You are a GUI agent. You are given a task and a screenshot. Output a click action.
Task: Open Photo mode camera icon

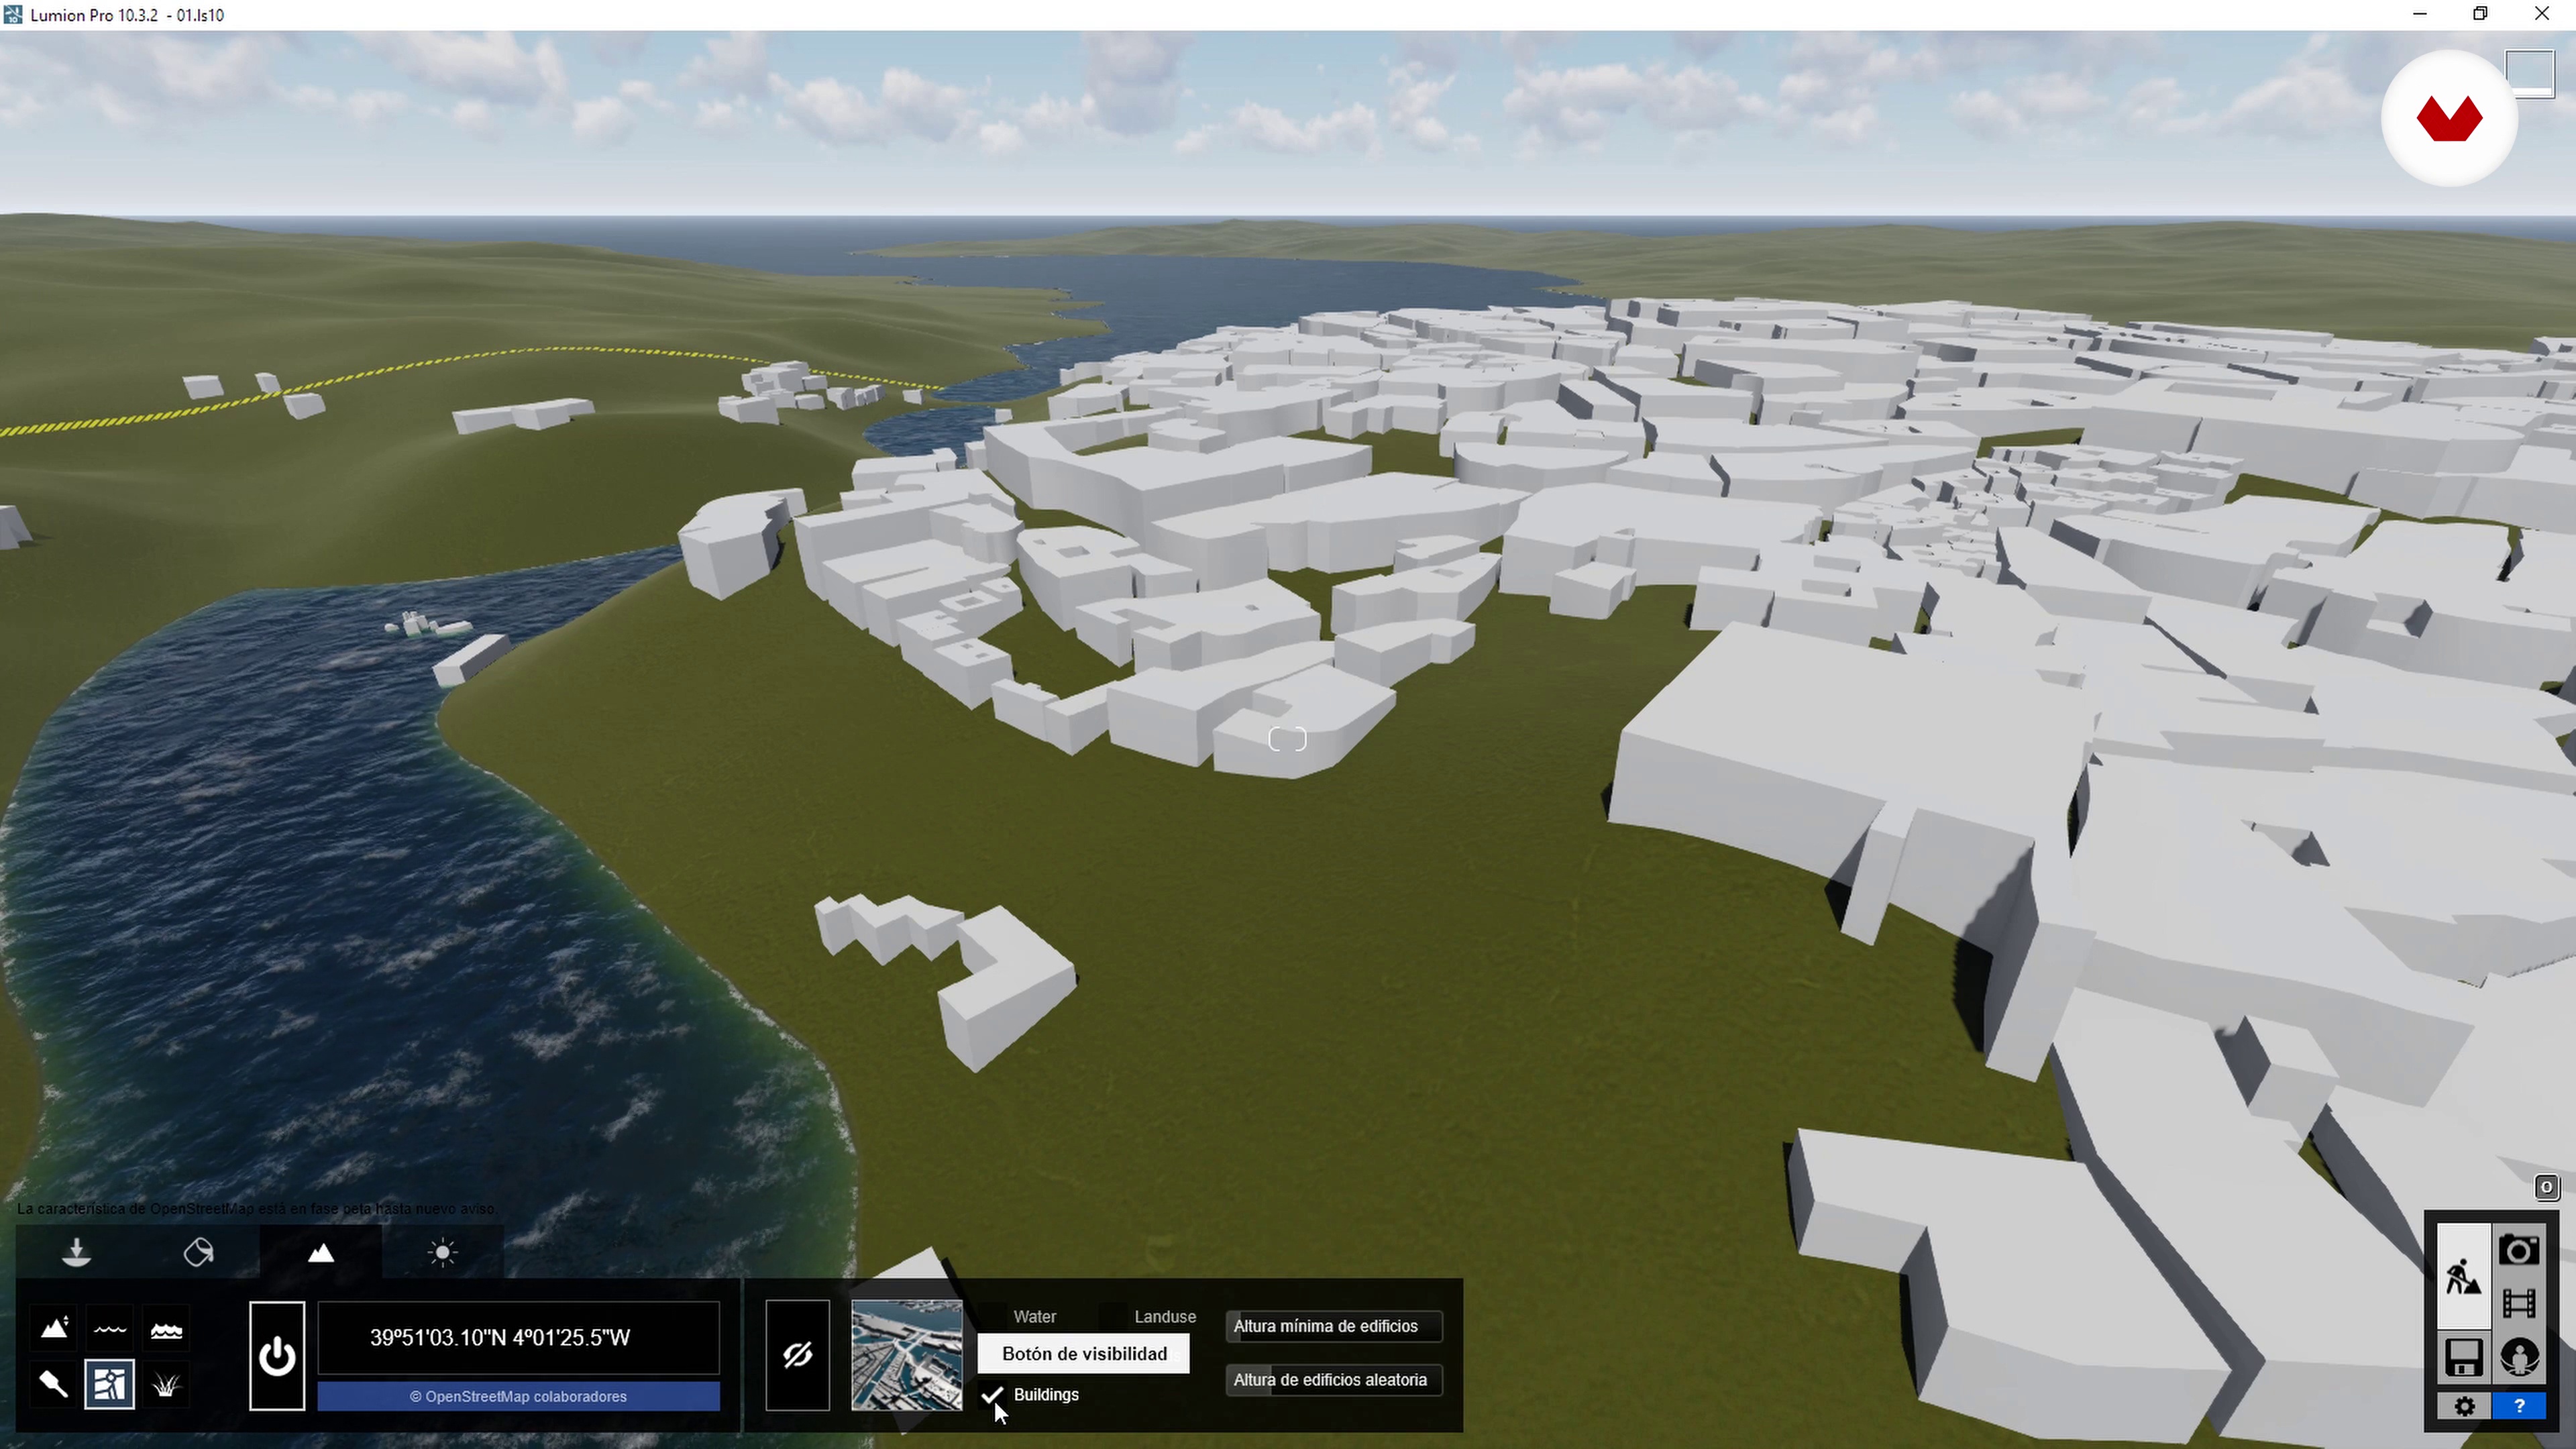2519,1250
